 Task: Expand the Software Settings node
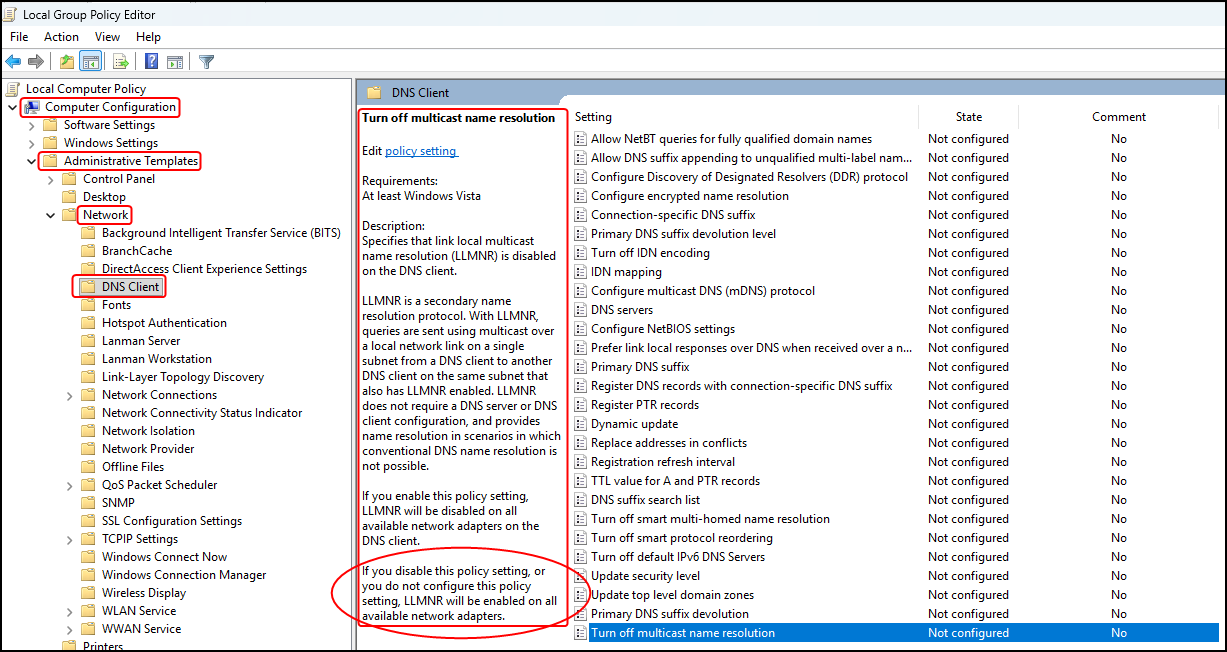(32, 125)
